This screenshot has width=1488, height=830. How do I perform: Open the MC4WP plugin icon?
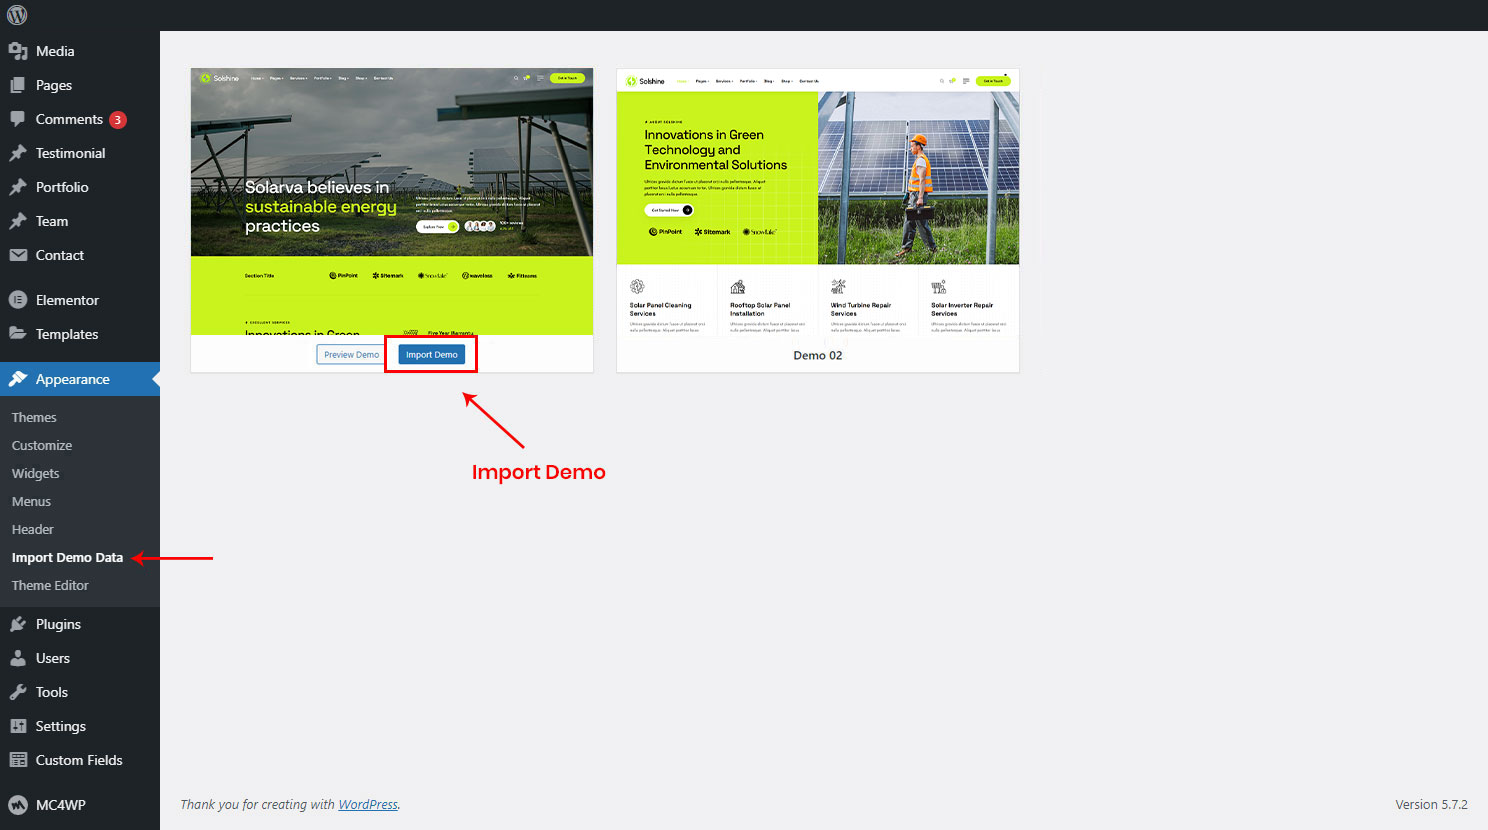point(18,805)
